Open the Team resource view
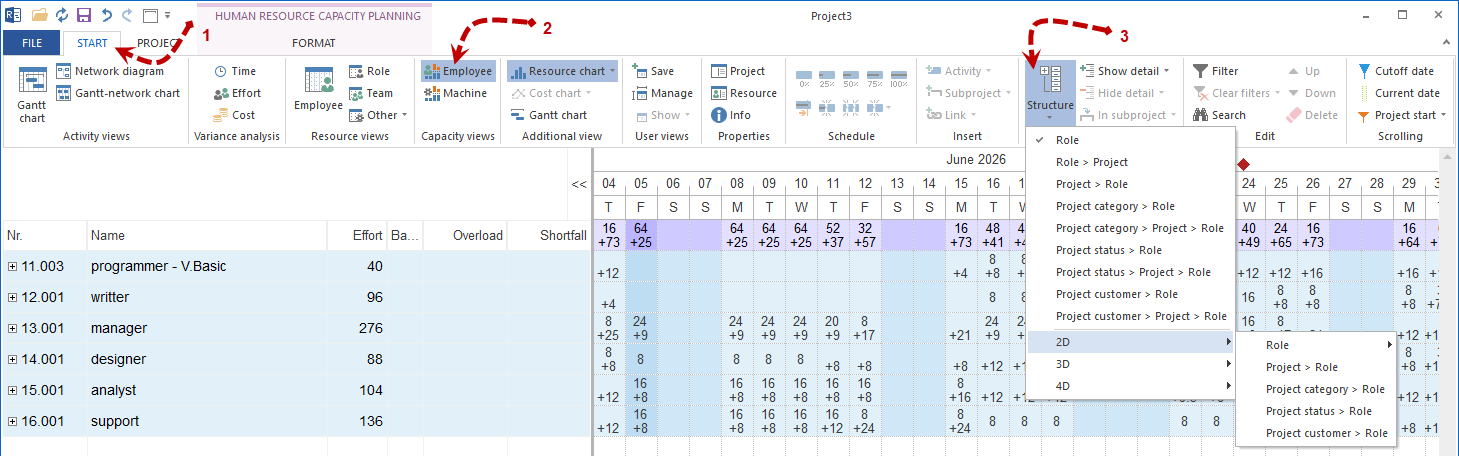The image size is (1459, 456). (371, 93)
